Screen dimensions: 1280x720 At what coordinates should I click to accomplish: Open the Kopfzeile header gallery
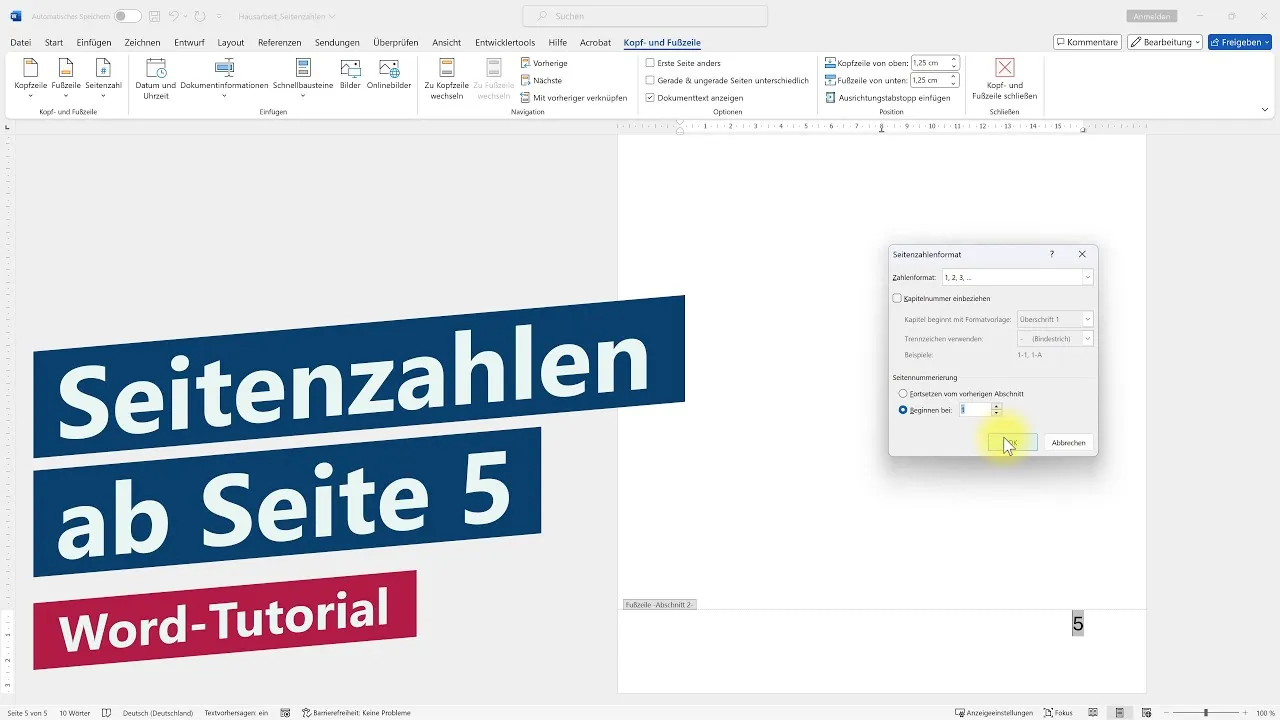tap(30, 77)
